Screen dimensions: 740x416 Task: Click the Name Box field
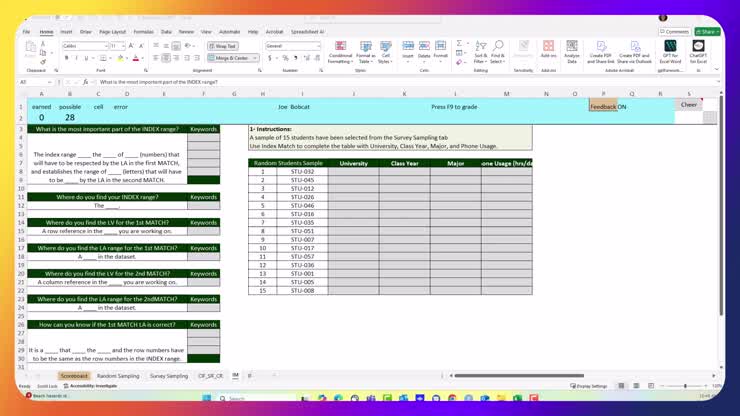point(35,82)
